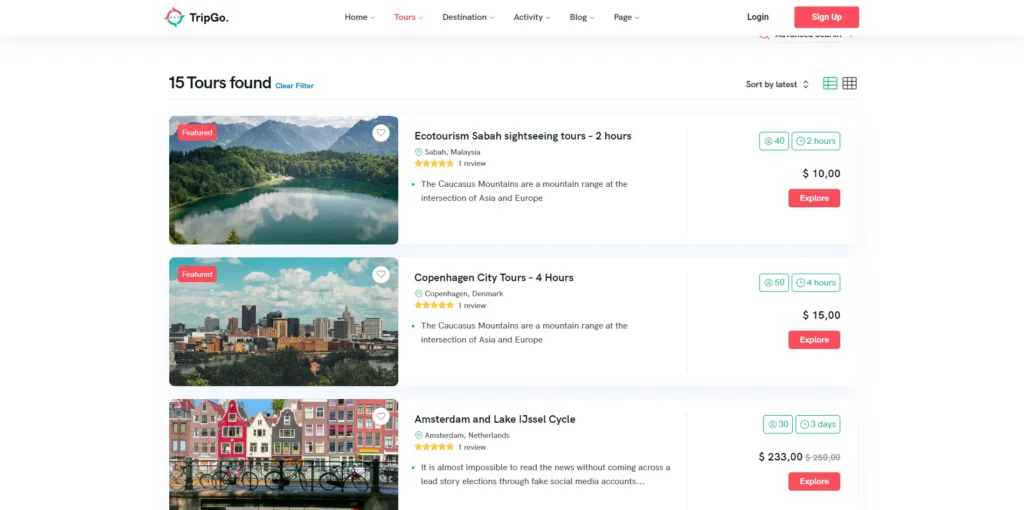The image size is (1024, 510).
Task: Click the location pin next to Sabah, Malaysia
Action: [419, 152]
